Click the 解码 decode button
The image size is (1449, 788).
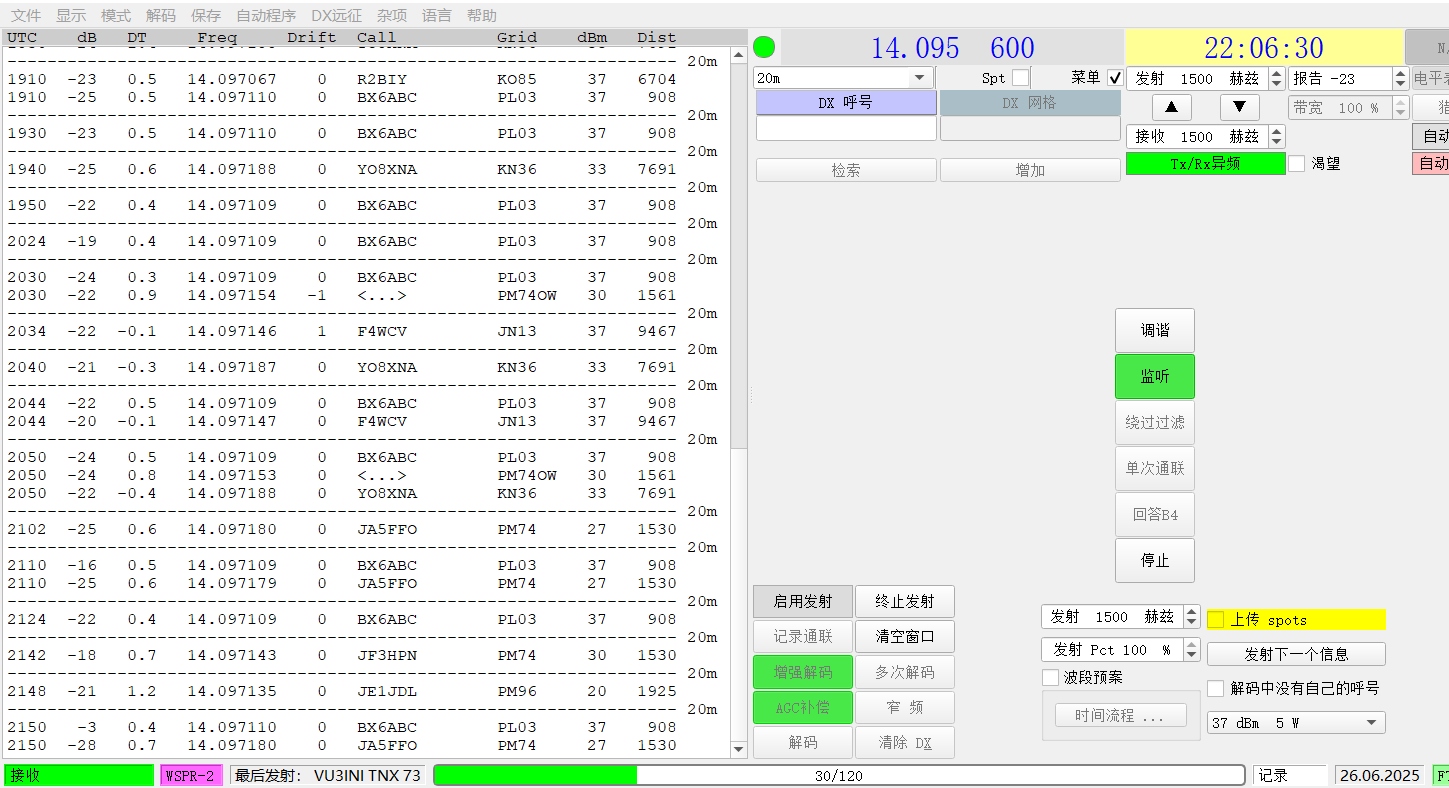[803, 742]
